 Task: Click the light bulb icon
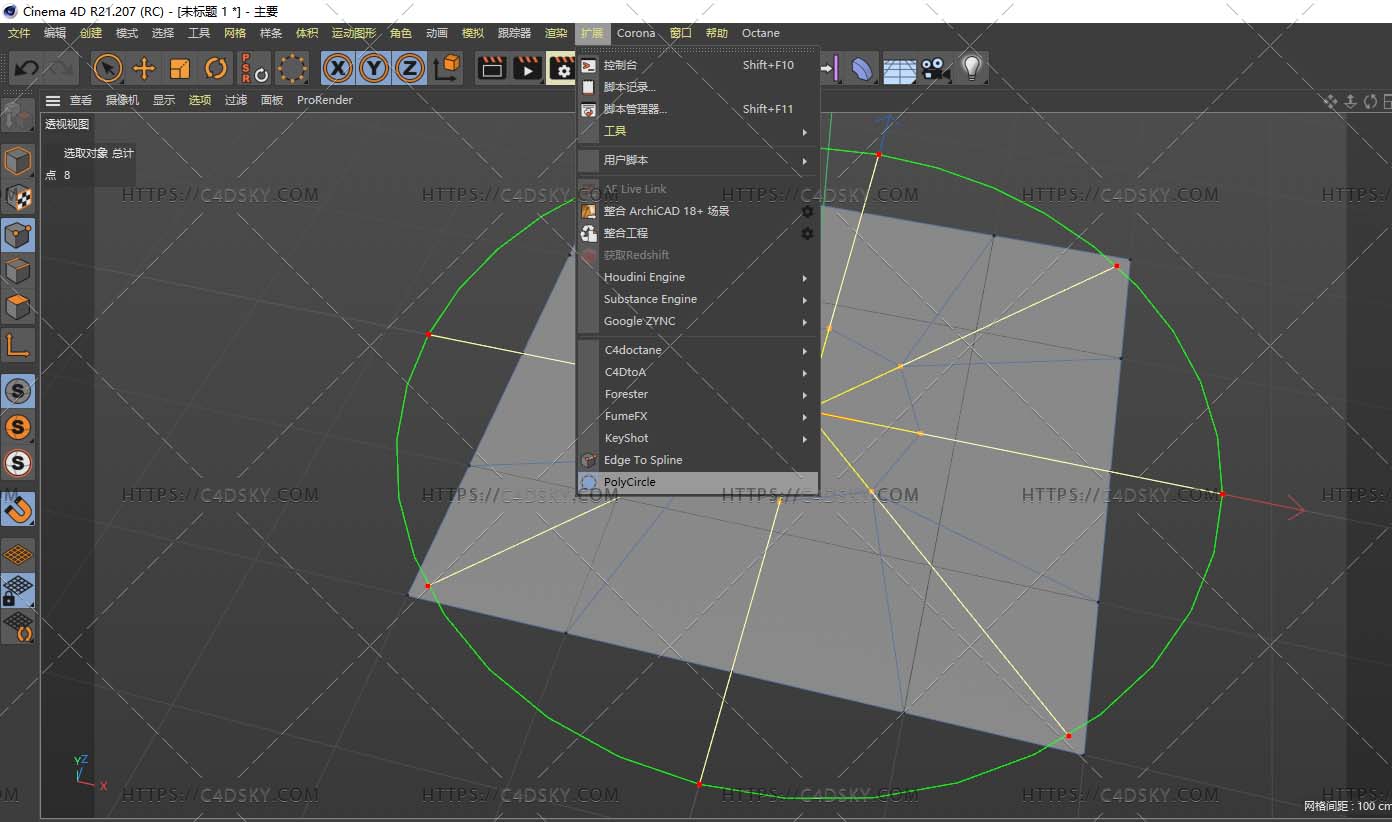[x=971, y=68]
